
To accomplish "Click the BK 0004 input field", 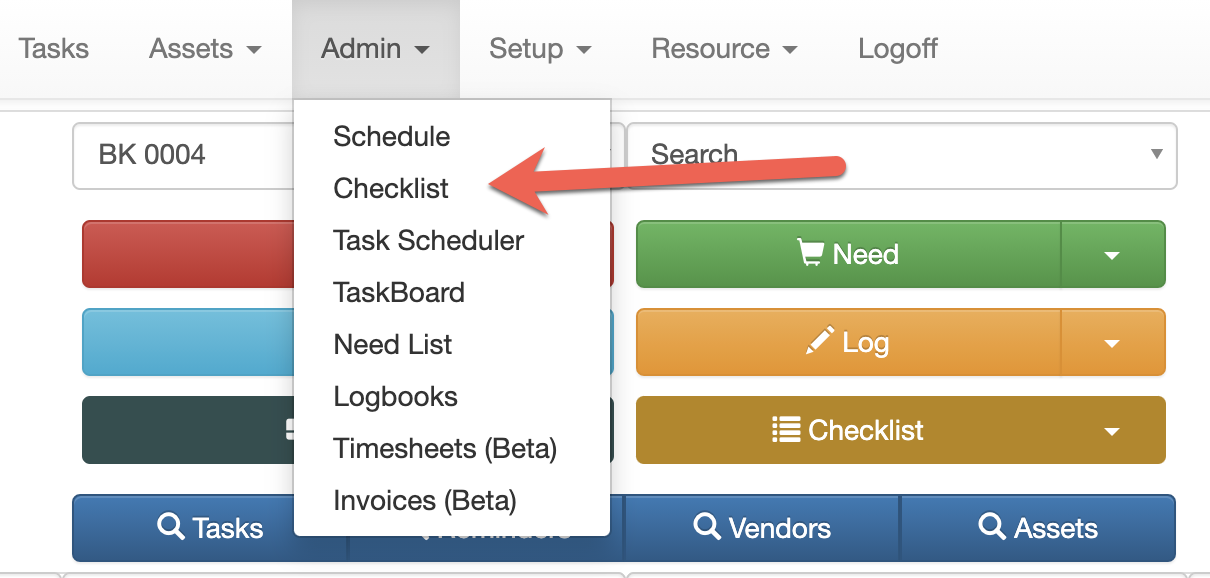I will point(180,156).
